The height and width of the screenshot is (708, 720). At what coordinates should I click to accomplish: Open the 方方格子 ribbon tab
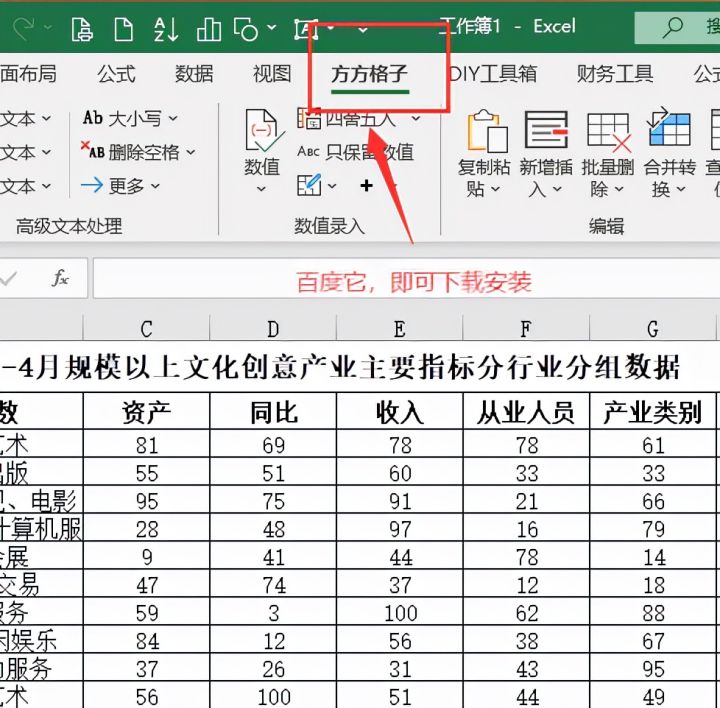370,73
